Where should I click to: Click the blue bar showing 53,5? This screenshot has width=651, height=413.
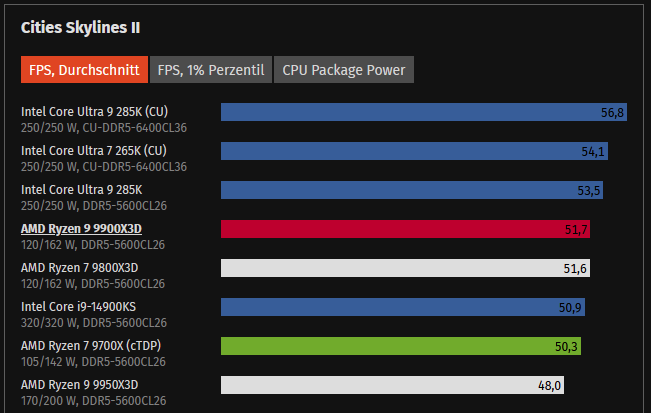tap(412, 190)
